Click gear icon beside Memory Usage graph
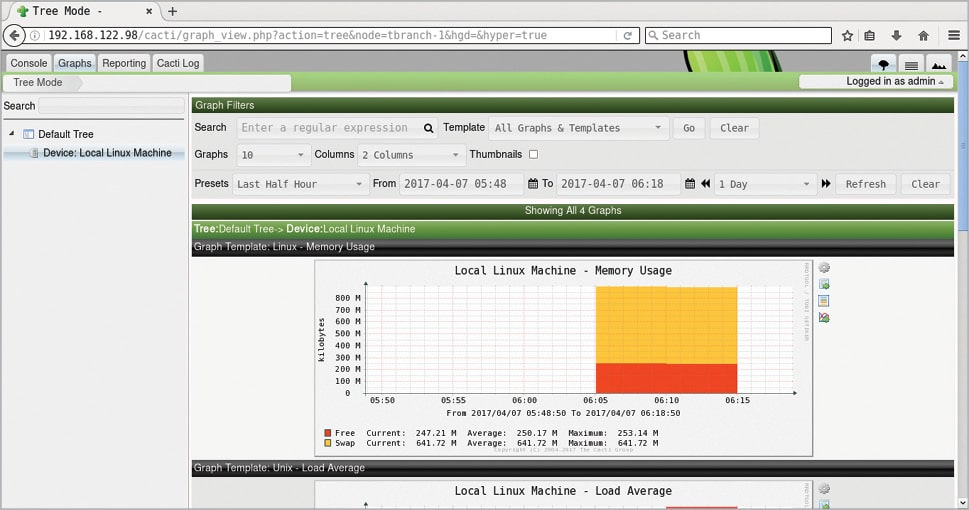 coord(824,268)
